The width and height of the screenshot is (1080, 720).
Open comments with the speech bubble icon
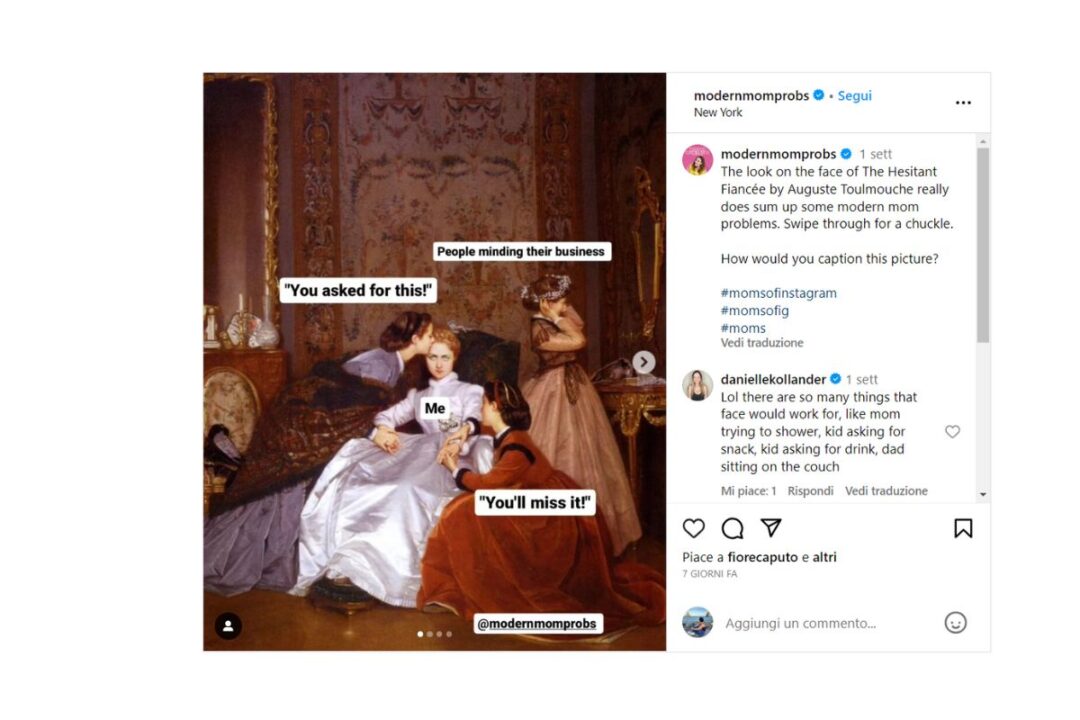pos(732,528)
